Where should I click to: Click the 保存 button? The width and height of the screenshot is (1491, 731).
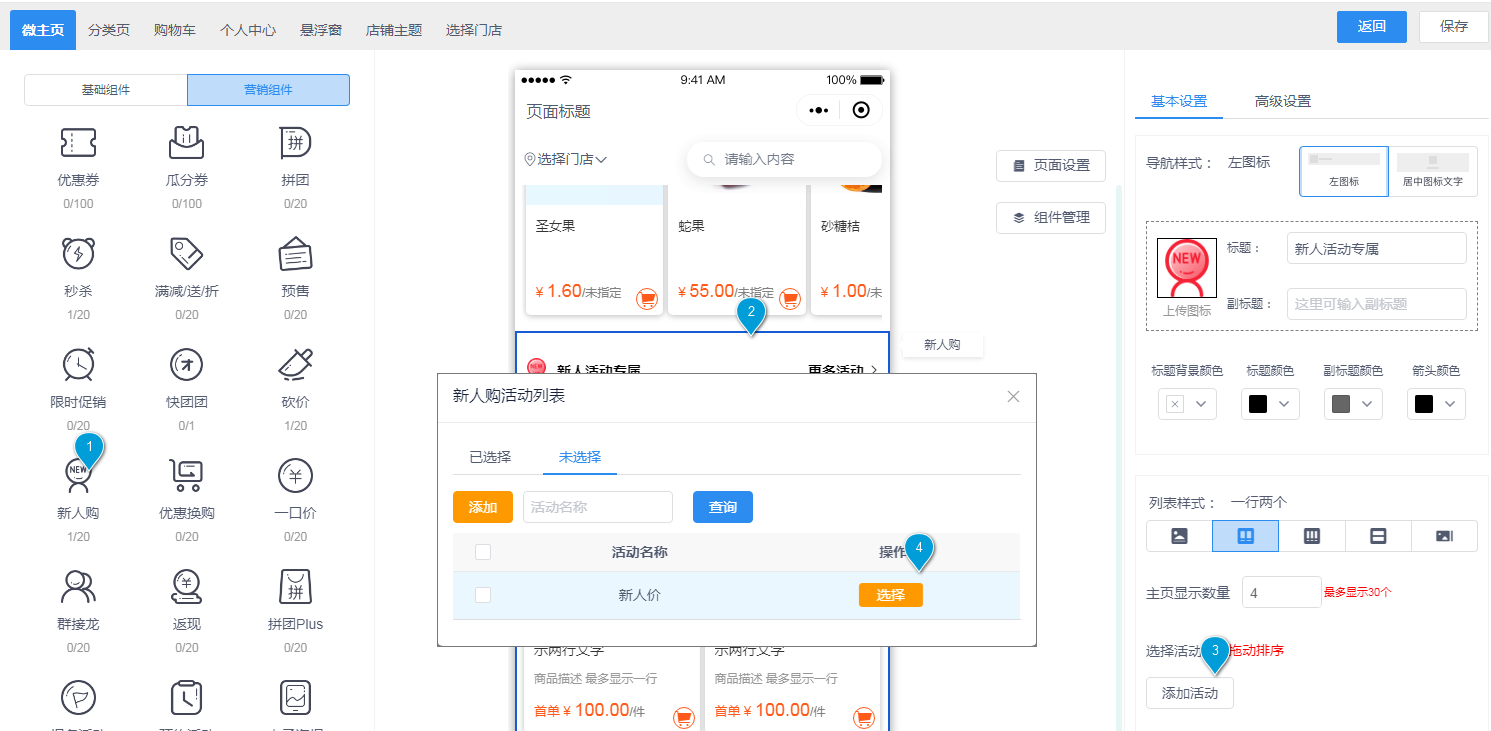point(1454,27)
